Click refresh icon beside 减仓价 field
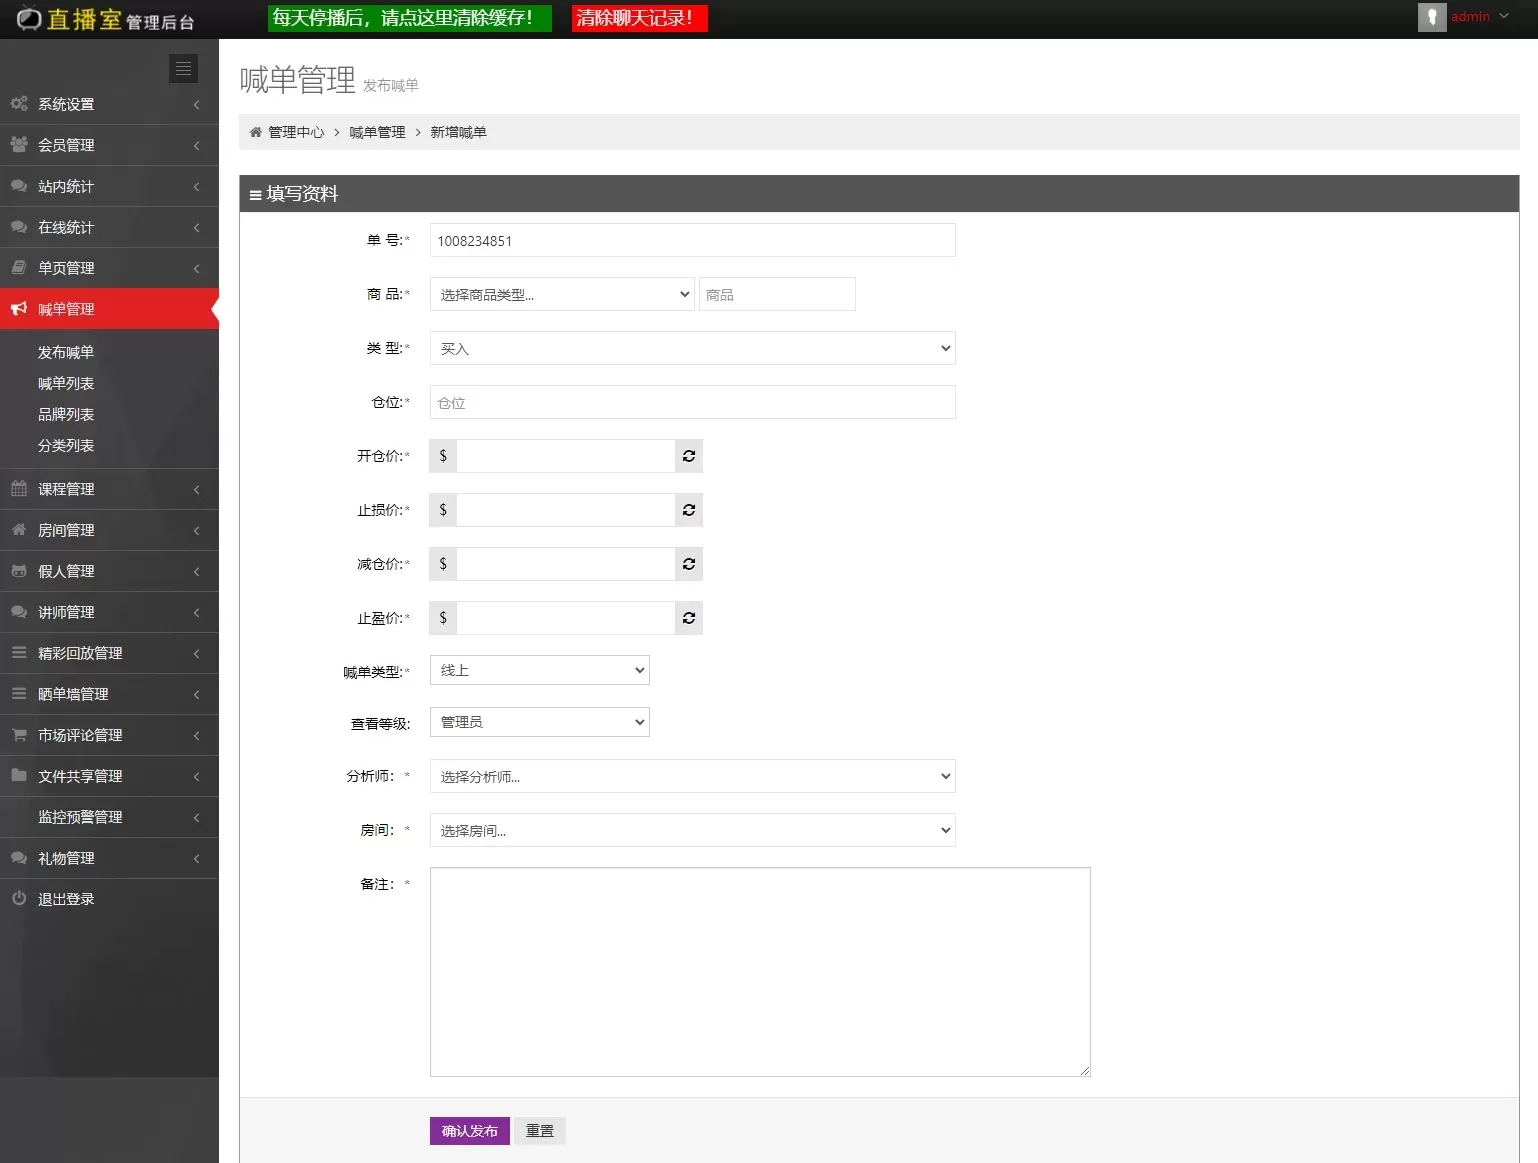The image size is (1538, 1163). [x=689, y=564]
